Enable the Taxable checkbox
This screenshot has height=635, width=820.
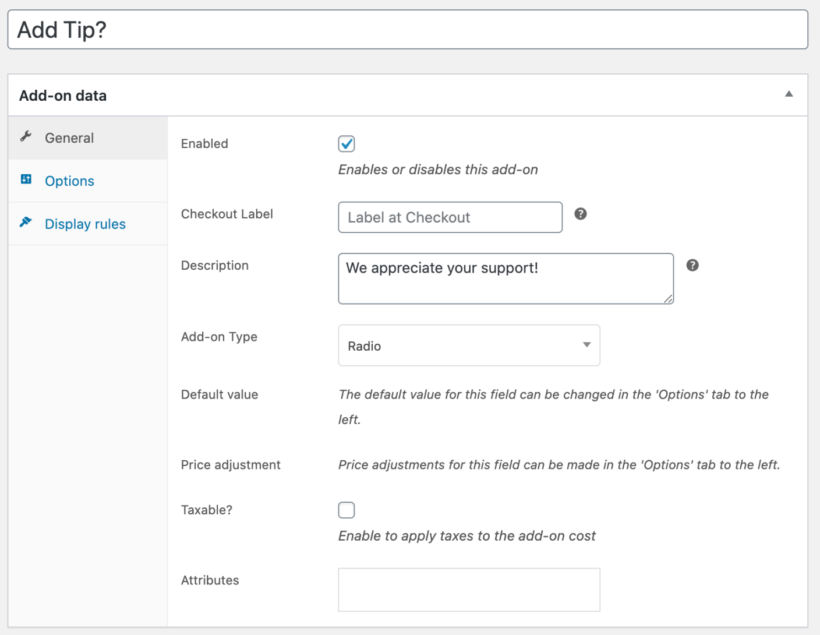coord(346,510)
